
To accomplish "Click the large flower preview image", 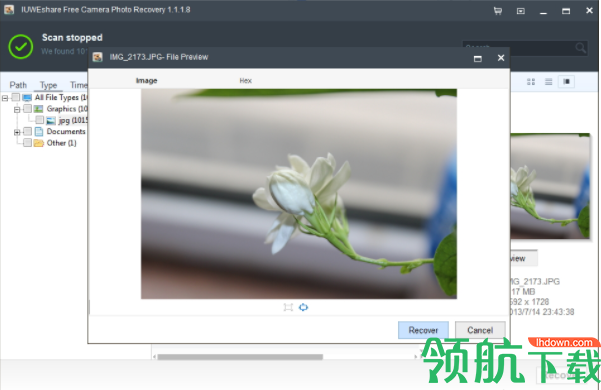I will click(299, 194).
